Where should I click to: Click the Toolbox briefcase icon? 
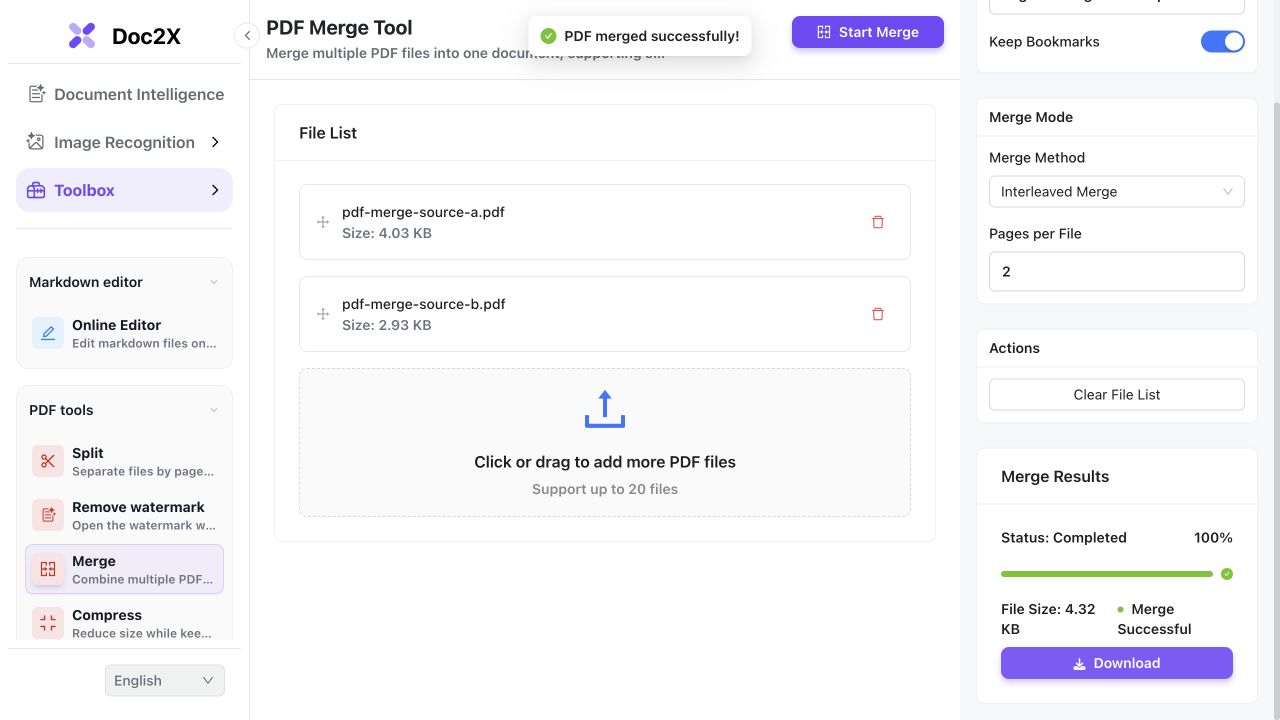36,190
